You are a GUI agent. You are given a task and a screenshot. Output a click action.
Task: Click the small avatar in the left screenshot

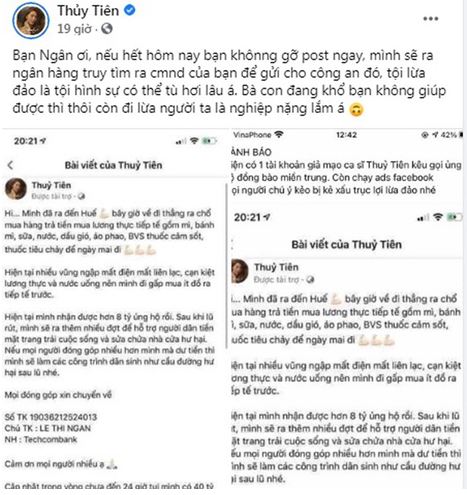click(16, 189)
